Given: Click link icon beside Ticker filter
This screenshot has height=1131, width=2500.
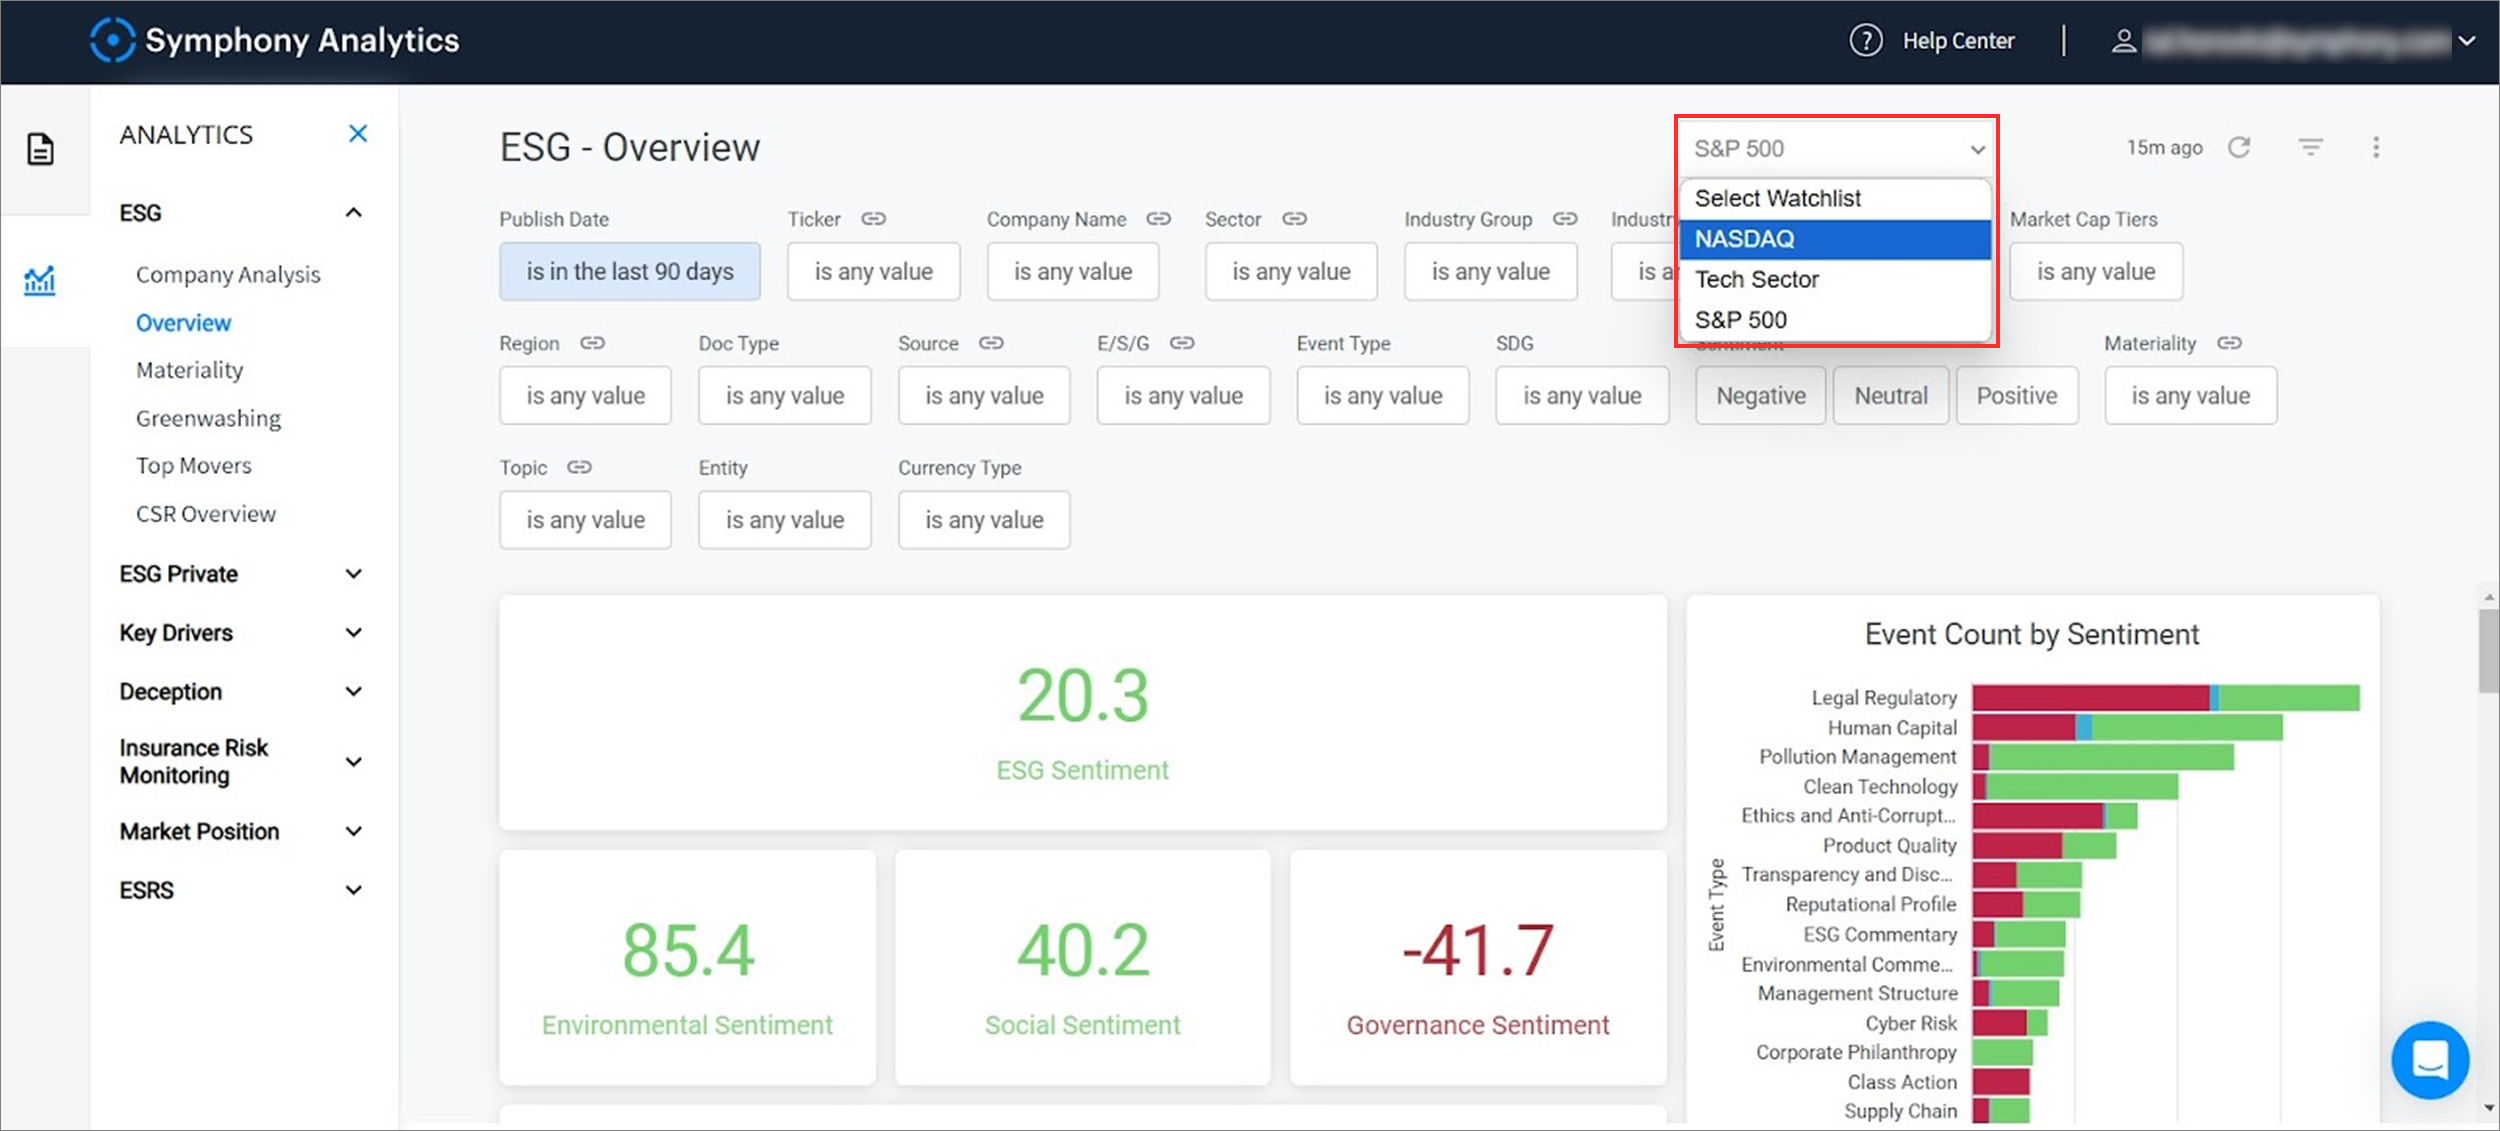Looking at the screenshot, I should (874, 219).
